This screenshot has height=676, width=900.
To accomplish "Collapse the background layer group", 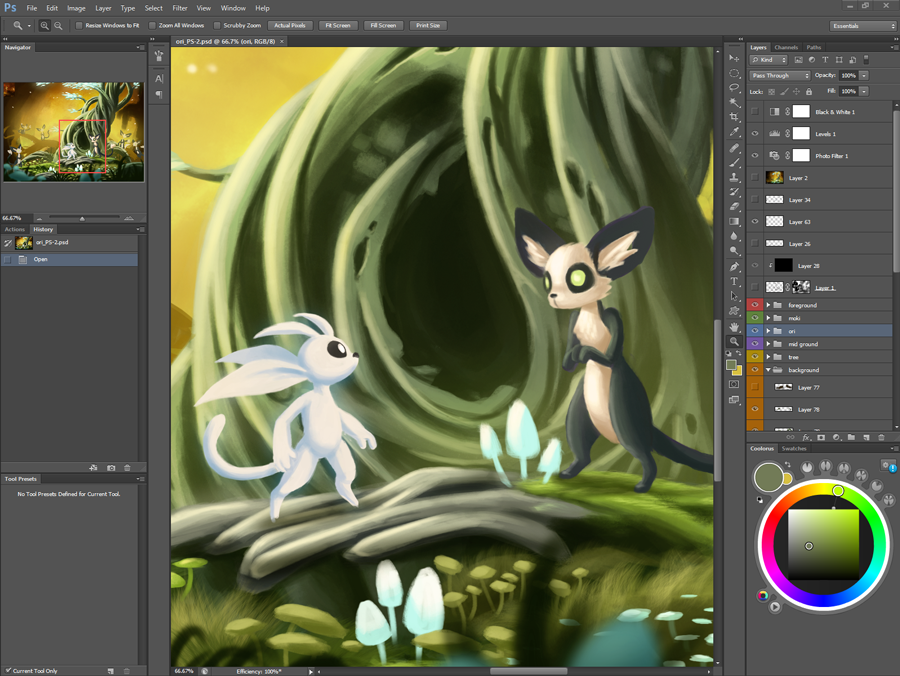I will pyautogui.click(x=768, y=370).
